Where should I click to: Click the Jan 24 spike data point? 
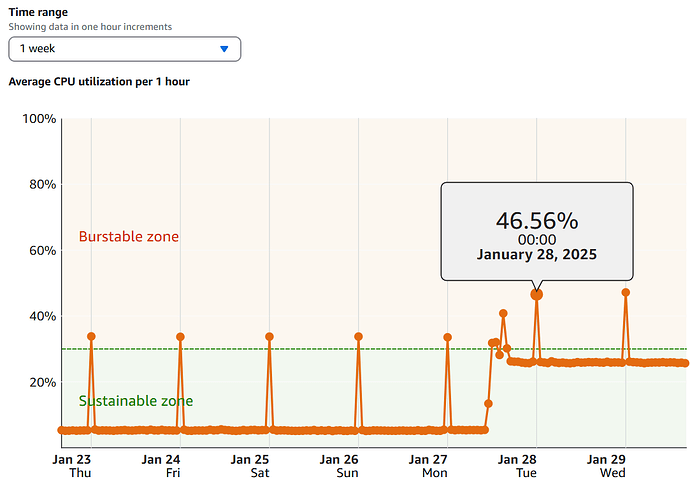click(180, 337)
